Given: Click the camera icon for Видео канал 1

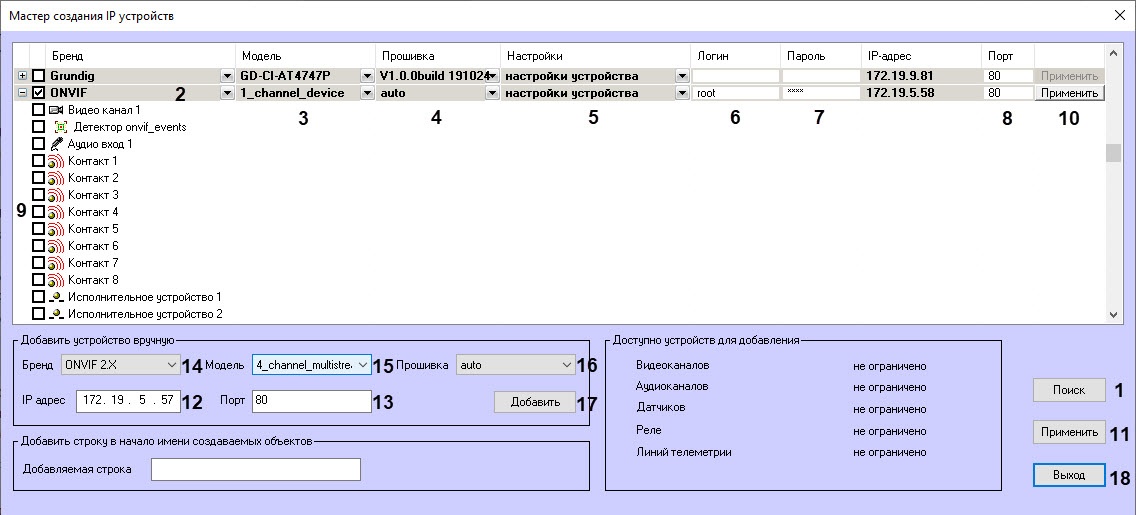Looking at the screenshot, I should pos(56,109).
